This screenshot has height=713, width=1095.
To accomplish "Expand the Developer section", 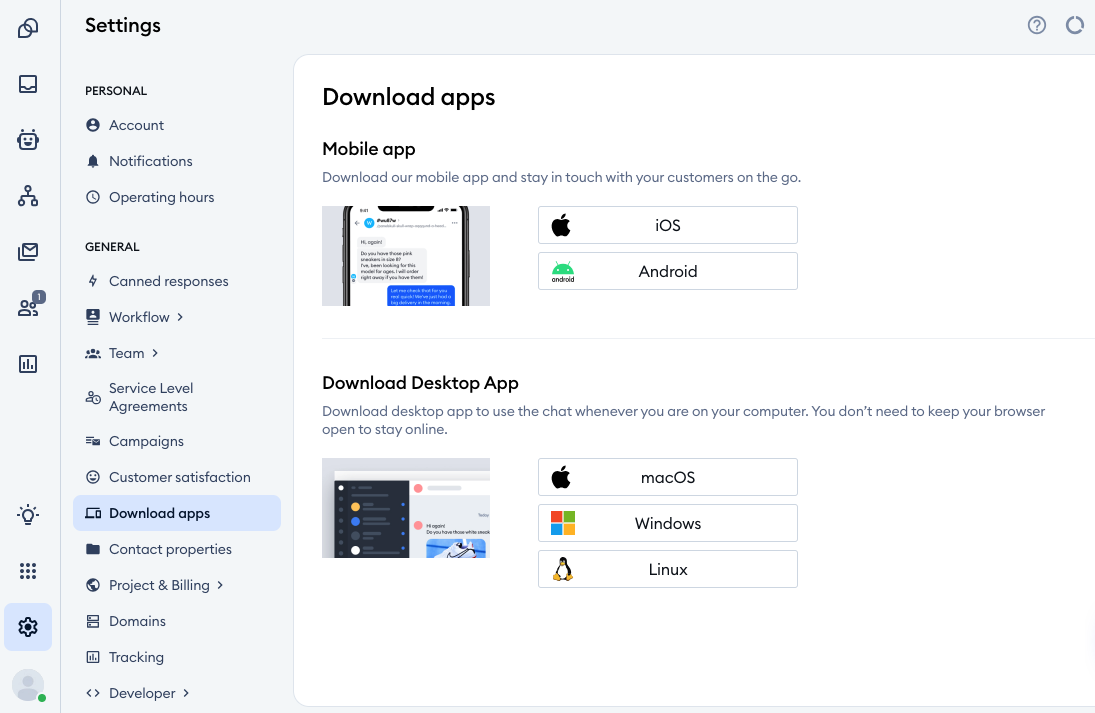I will pyautogui.click(x=144, y=693).
